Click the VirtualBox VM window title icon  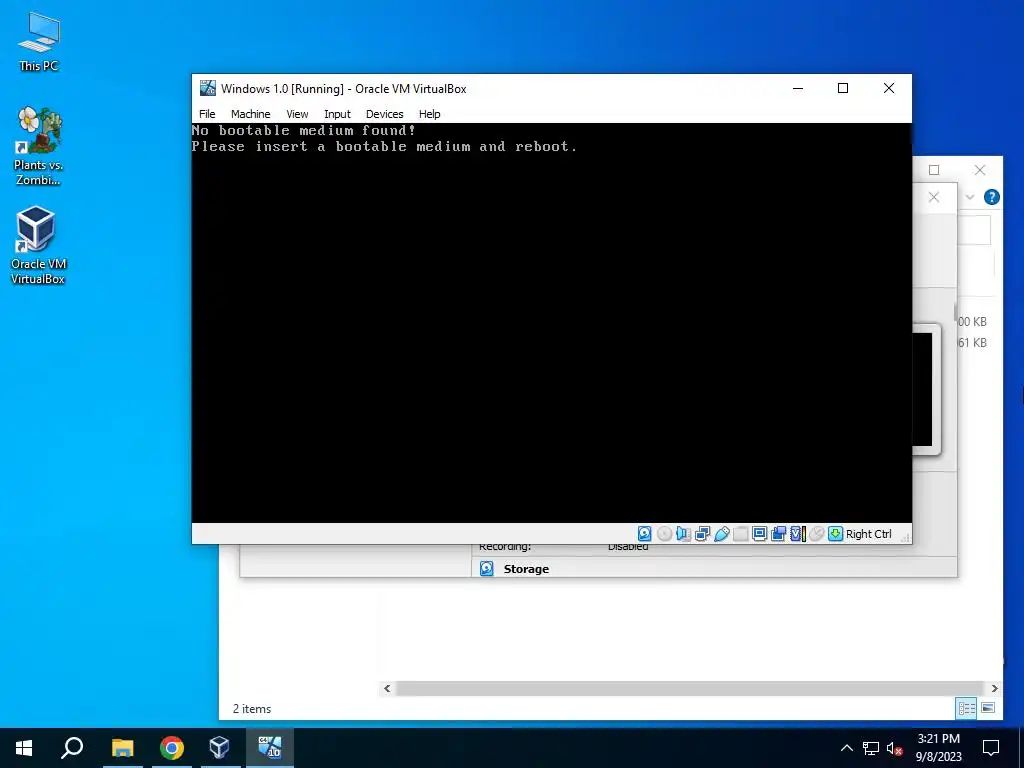coord(208,88)
